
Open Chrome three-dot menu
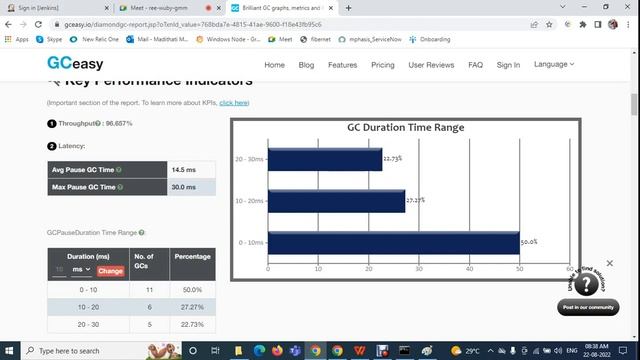[x=628, y=24]
